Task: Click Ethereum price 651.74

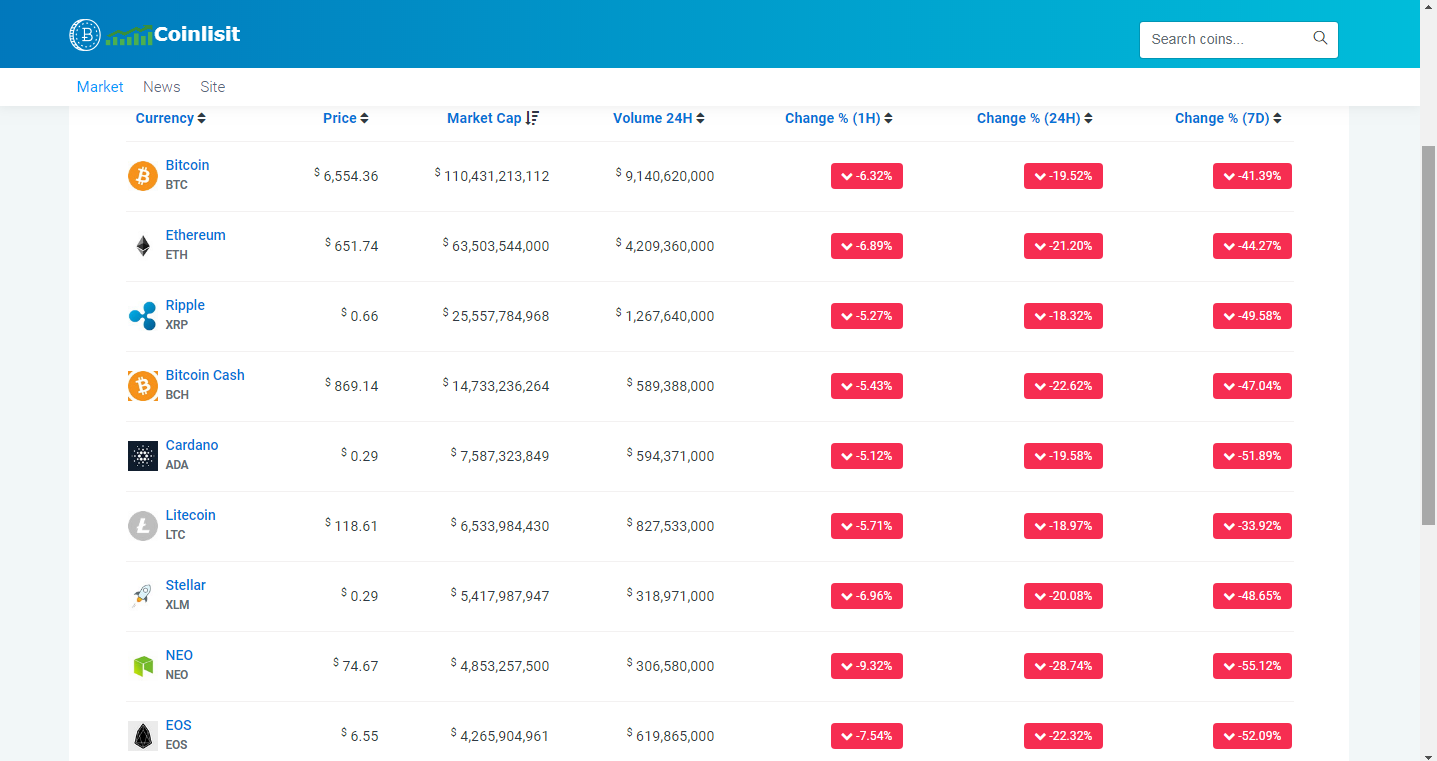Action: pos(352,246)
